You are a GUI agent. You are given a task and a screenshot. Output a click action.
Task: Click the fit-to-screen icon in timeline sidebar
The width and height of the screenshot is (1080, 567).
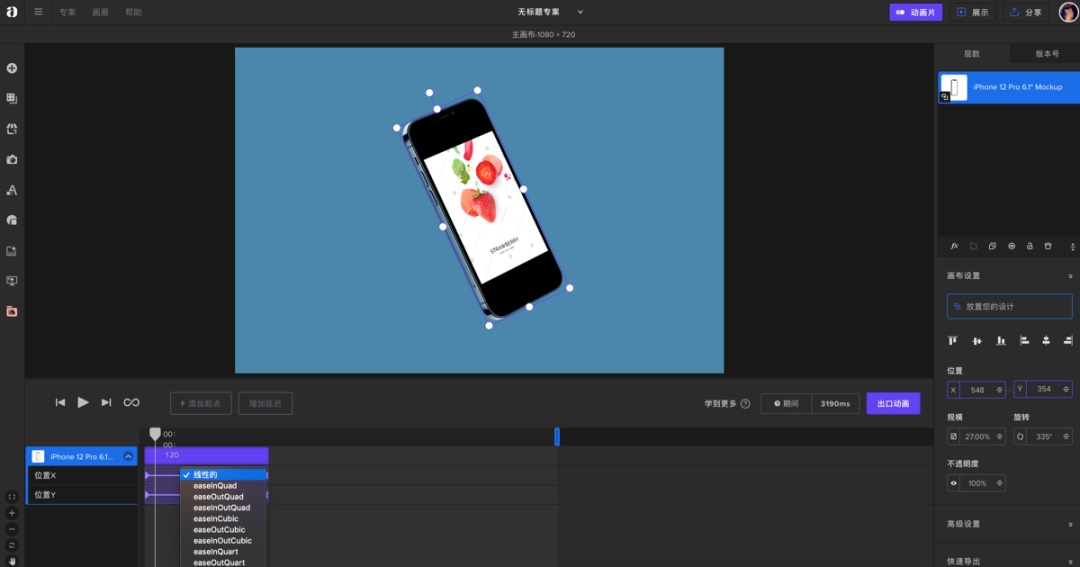pos(12,497)
